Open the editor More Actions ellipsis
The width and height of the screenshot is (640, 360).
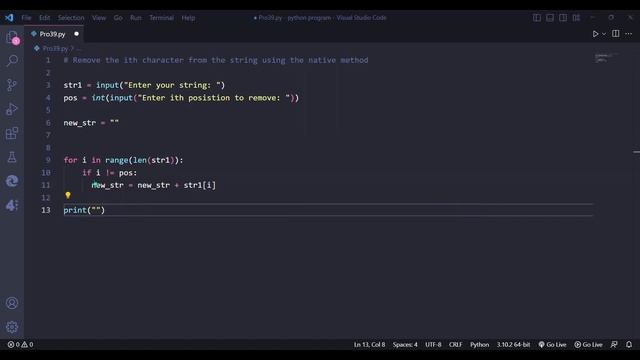click(x=629, y=33)
